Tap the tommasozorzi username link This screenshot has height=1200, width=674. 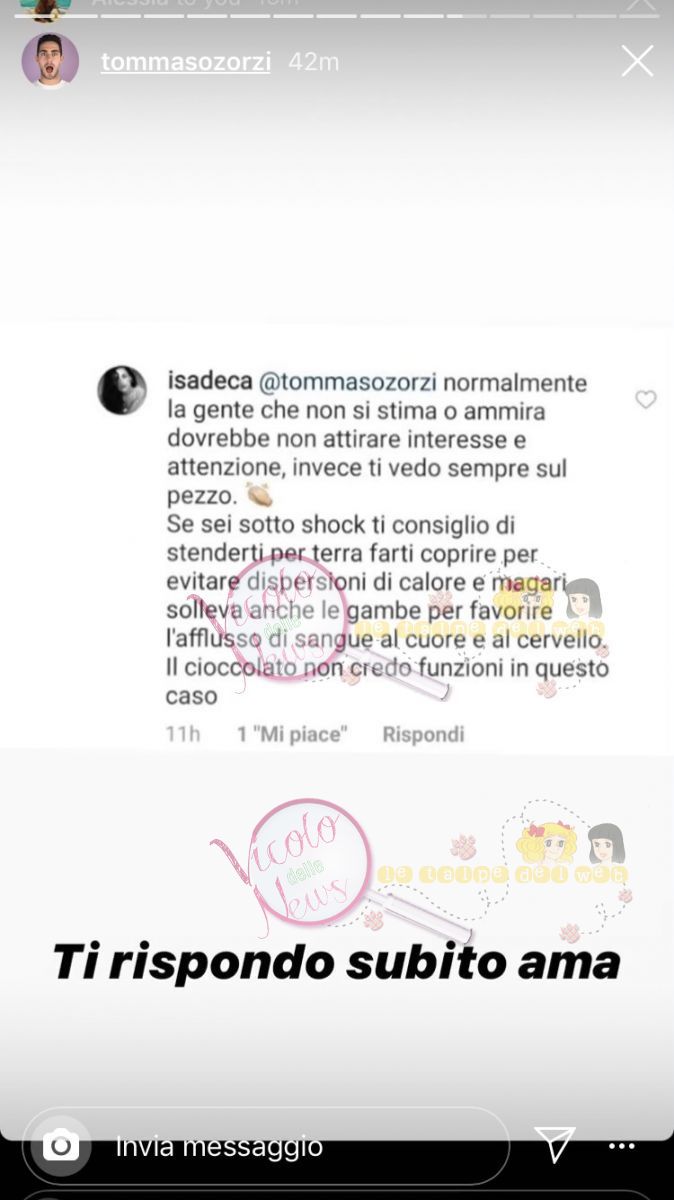coord(186,62)
